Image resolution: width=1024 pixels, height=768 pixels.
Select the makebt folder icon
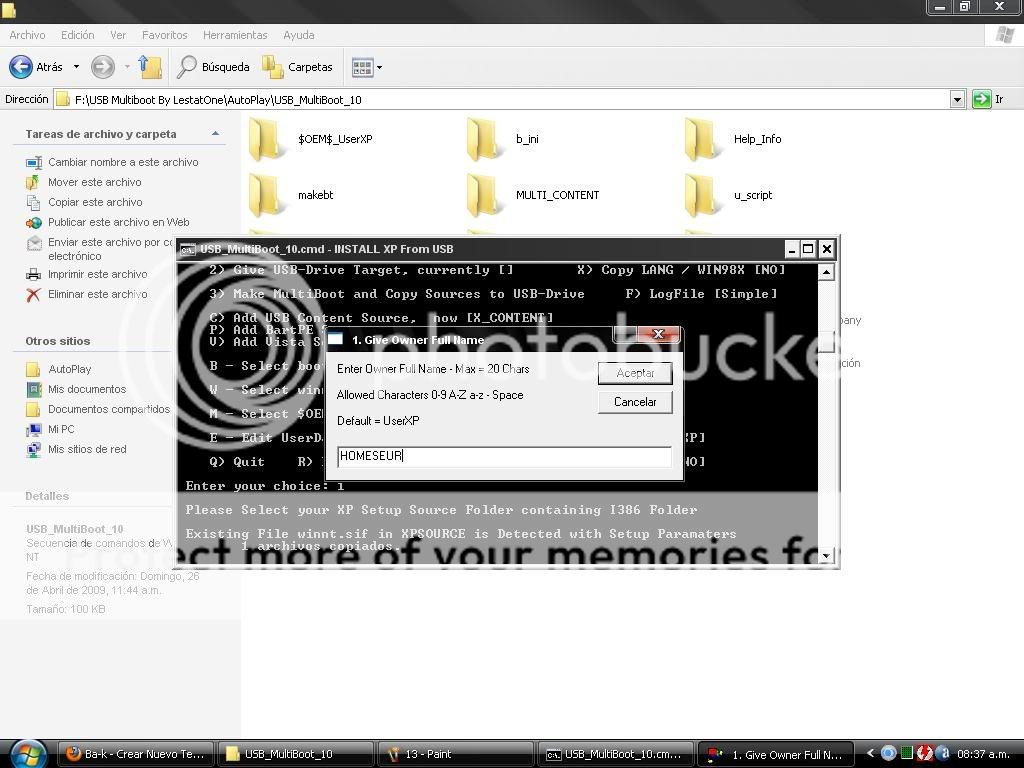(x=267, y=195)
